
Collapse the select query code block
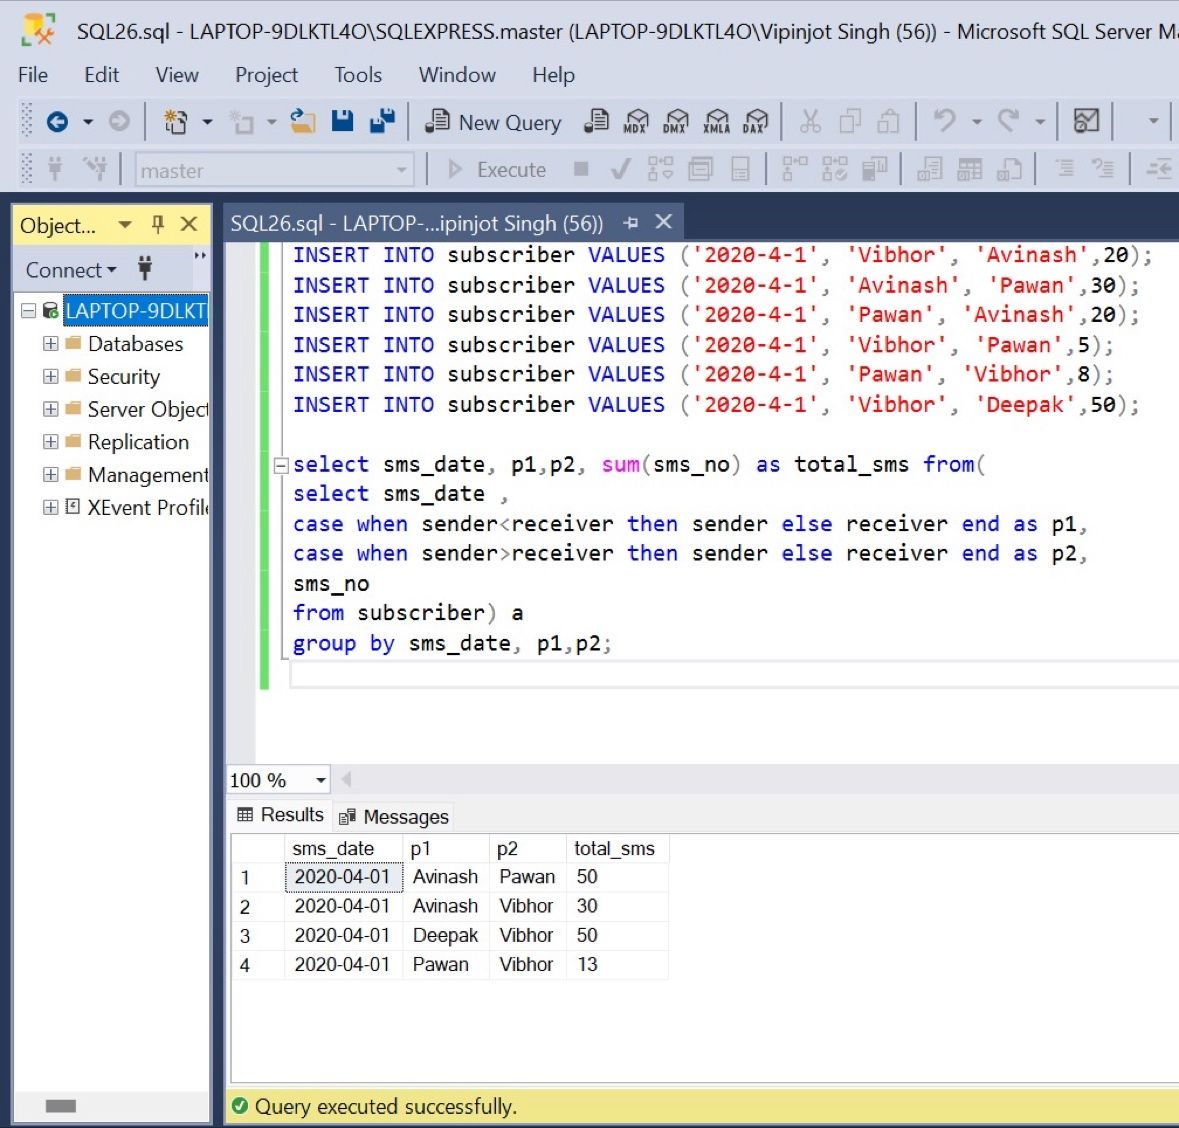point(281,465)
